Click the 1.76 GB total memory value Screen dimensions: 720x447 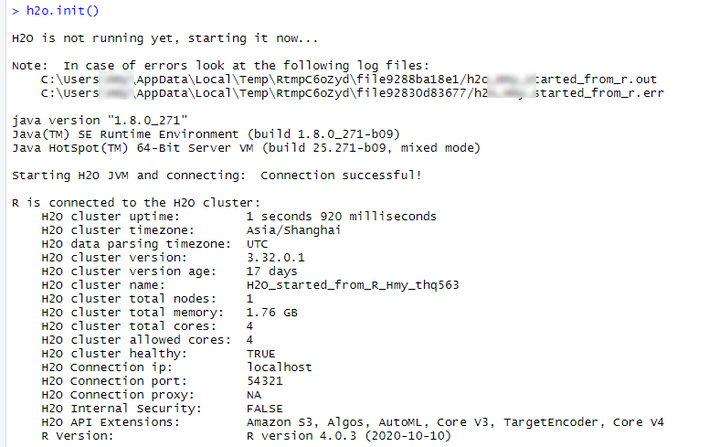[x=272, y=312]
